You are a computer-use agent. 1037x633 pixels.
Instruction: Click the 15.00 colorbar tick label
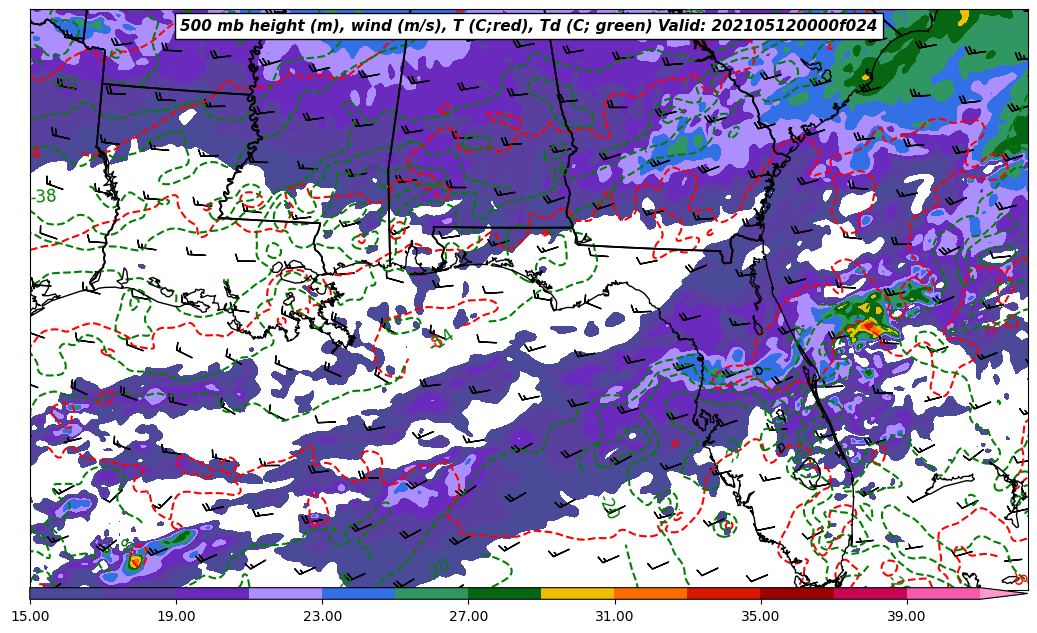click(30, 616)
